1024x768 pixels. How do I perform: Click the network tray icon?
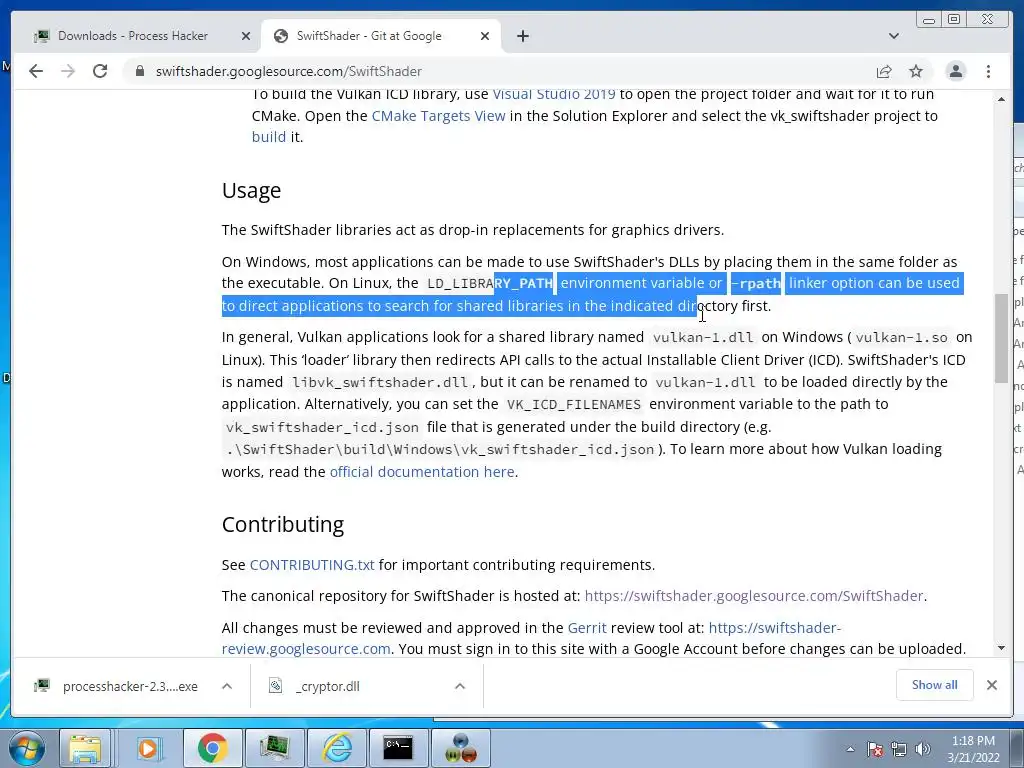coord(899,749)
